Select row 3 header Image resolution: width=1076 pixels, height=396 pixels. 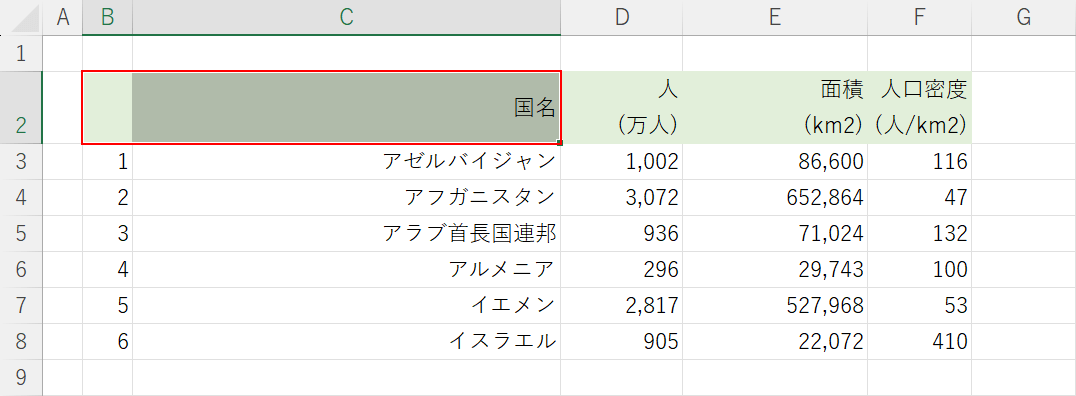pos(21,162)
